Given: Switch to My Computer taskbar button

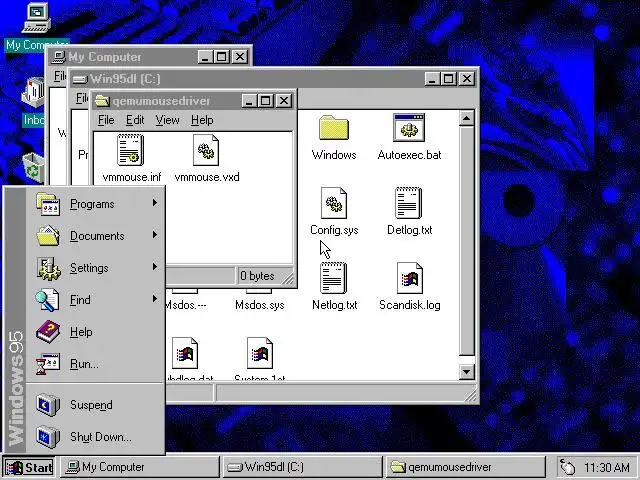Looking at the screenshot, I should click(x=140, y=467).
